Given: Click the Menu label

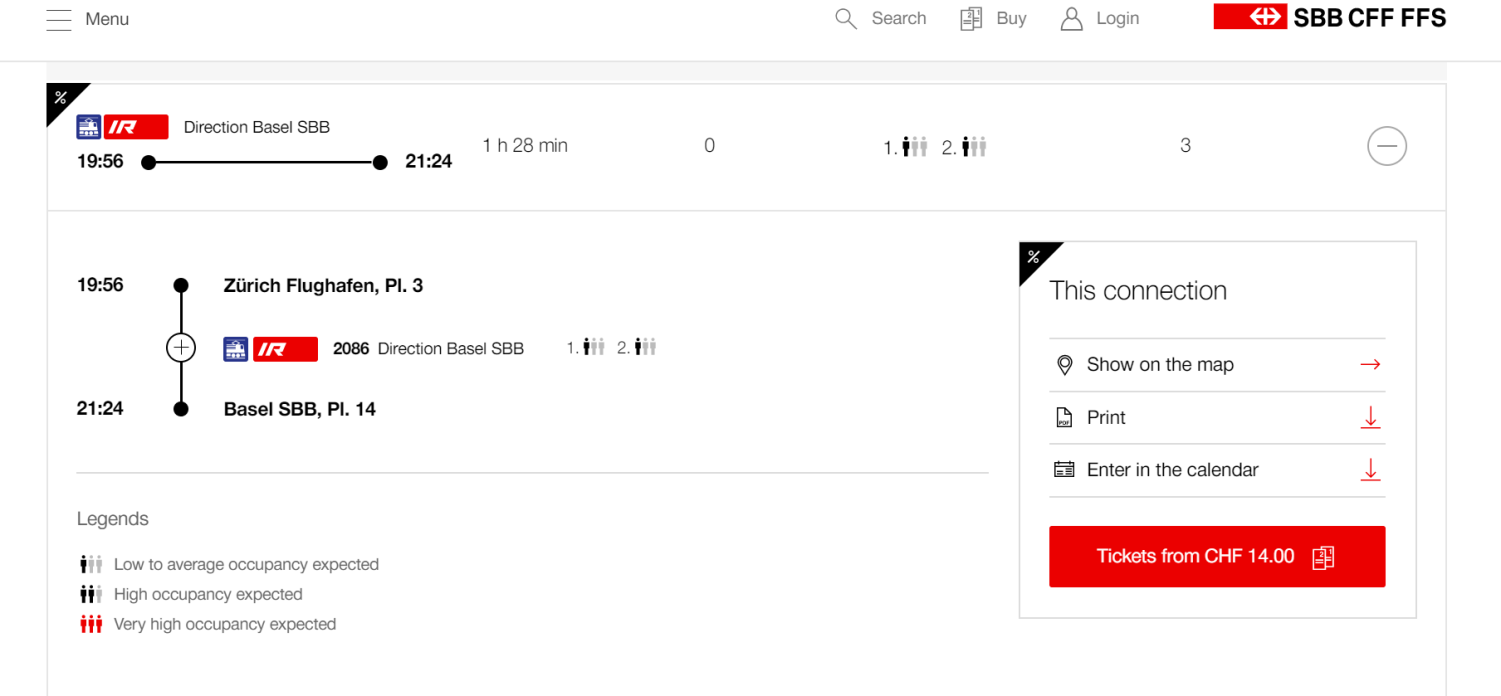Looking at the screenshot, I should [x=107, y=19].
